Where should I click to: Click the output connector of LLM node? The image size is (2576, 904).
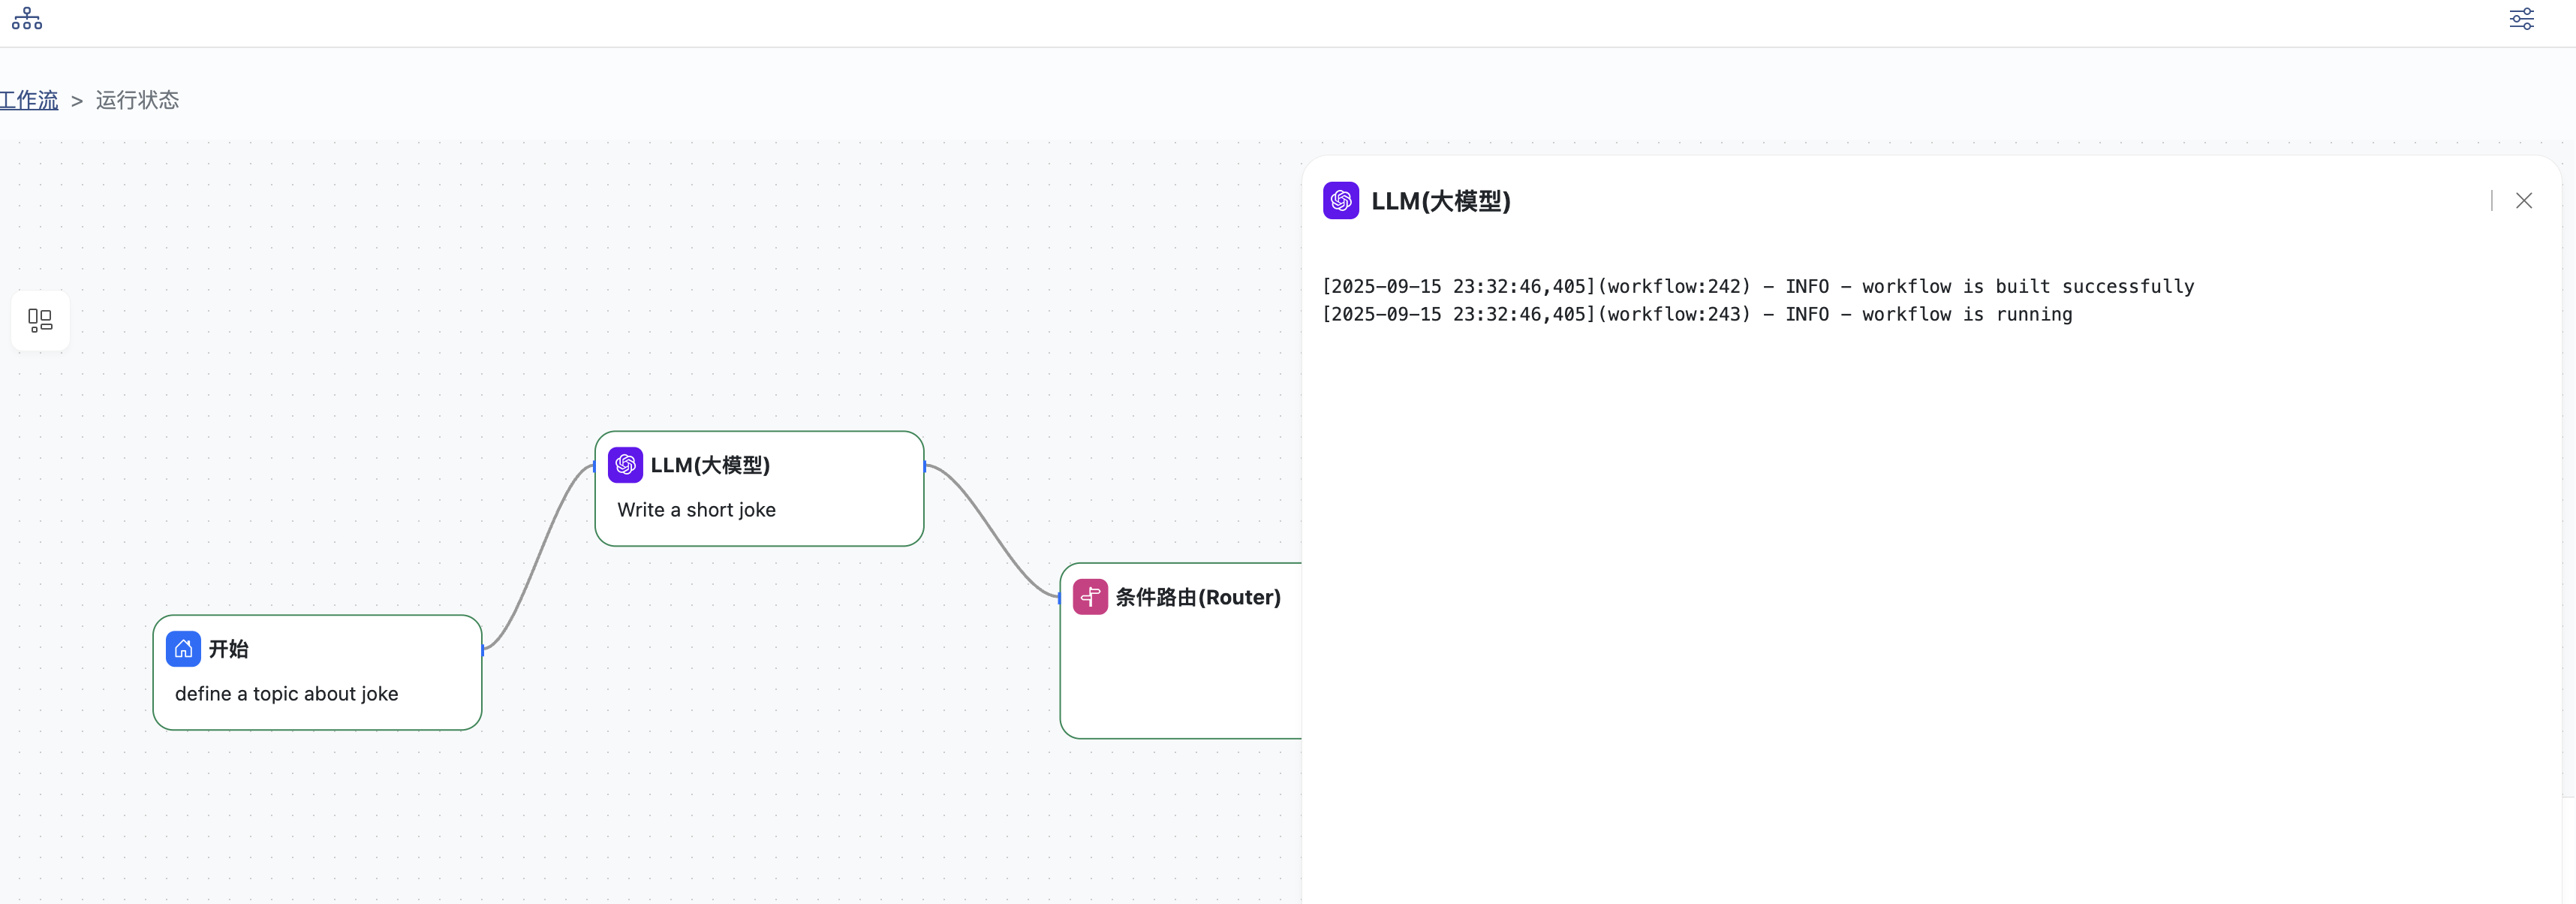[924, 465]
